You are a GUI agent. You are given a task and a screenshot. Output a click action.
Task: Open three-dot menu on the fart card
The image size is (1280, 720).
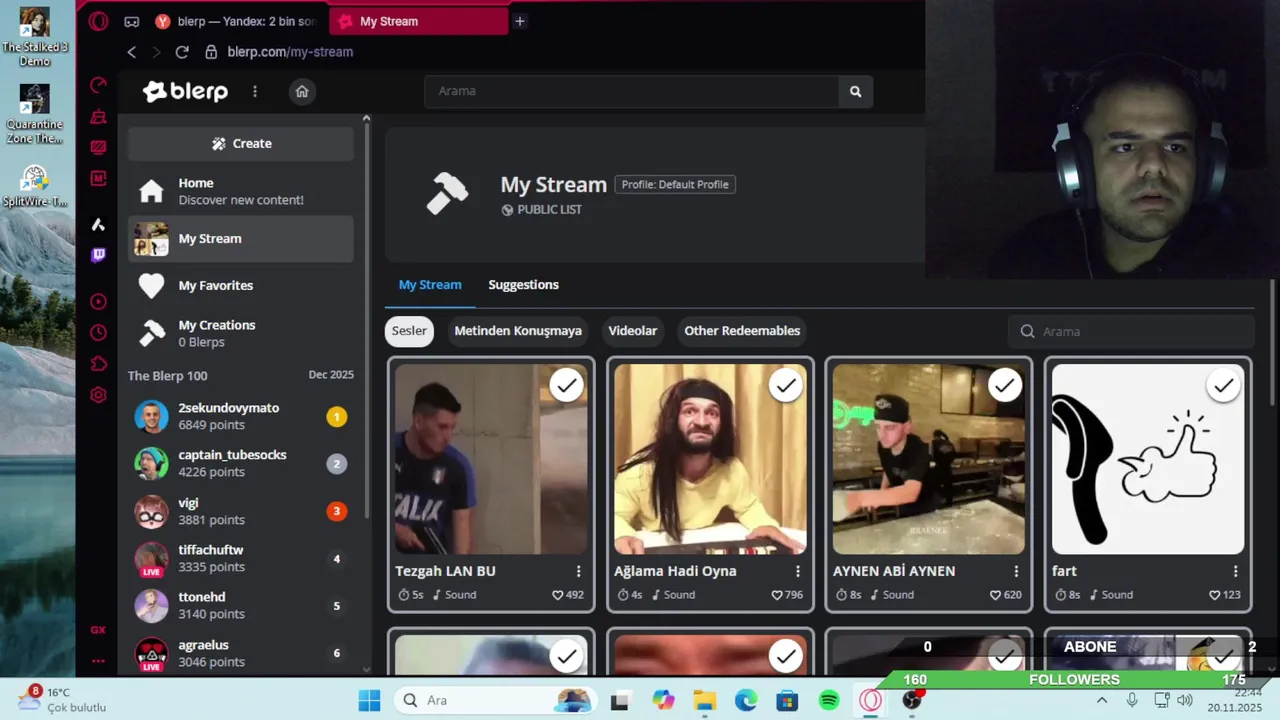pyautogui.click(x=1235, y=571)
